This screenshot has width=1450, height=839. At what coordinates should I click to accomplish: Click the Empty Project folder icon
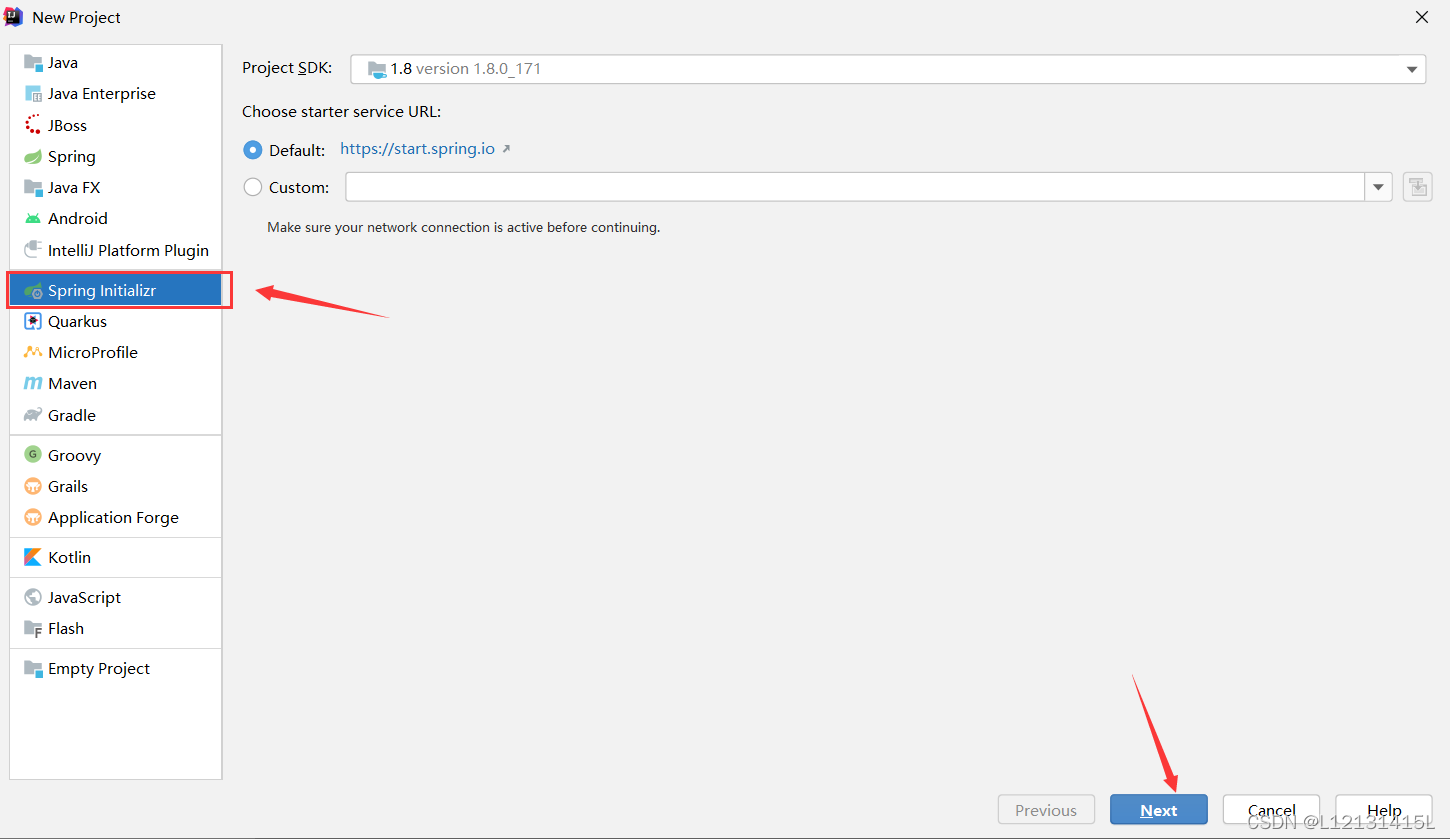(x=33, y=668)
